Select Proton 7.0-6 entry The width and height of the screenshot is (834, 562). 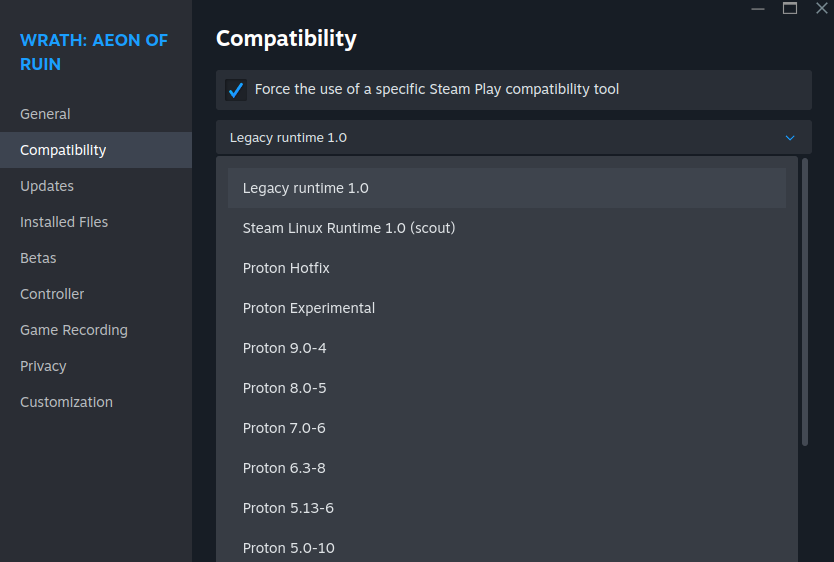click(x=284, y=428)
